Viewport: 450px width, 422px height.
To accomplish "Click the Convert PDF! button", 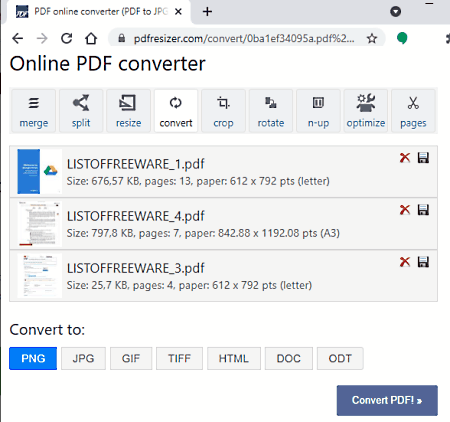I will tap(387, 400).
